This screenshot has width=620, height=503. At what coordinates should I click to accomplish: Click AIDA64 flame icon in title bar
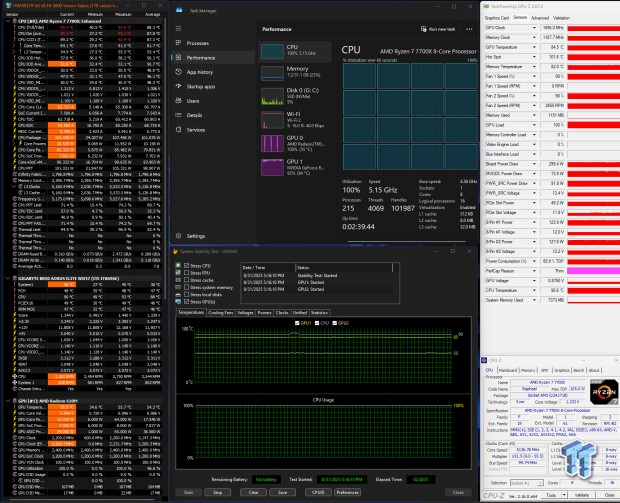pos(176,252)
